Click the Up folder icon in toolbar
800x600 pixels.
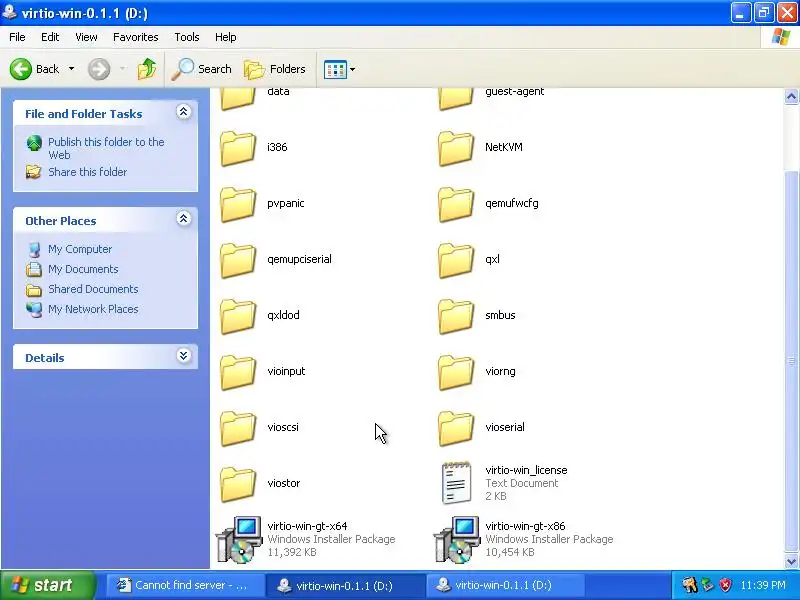[147, 69]
